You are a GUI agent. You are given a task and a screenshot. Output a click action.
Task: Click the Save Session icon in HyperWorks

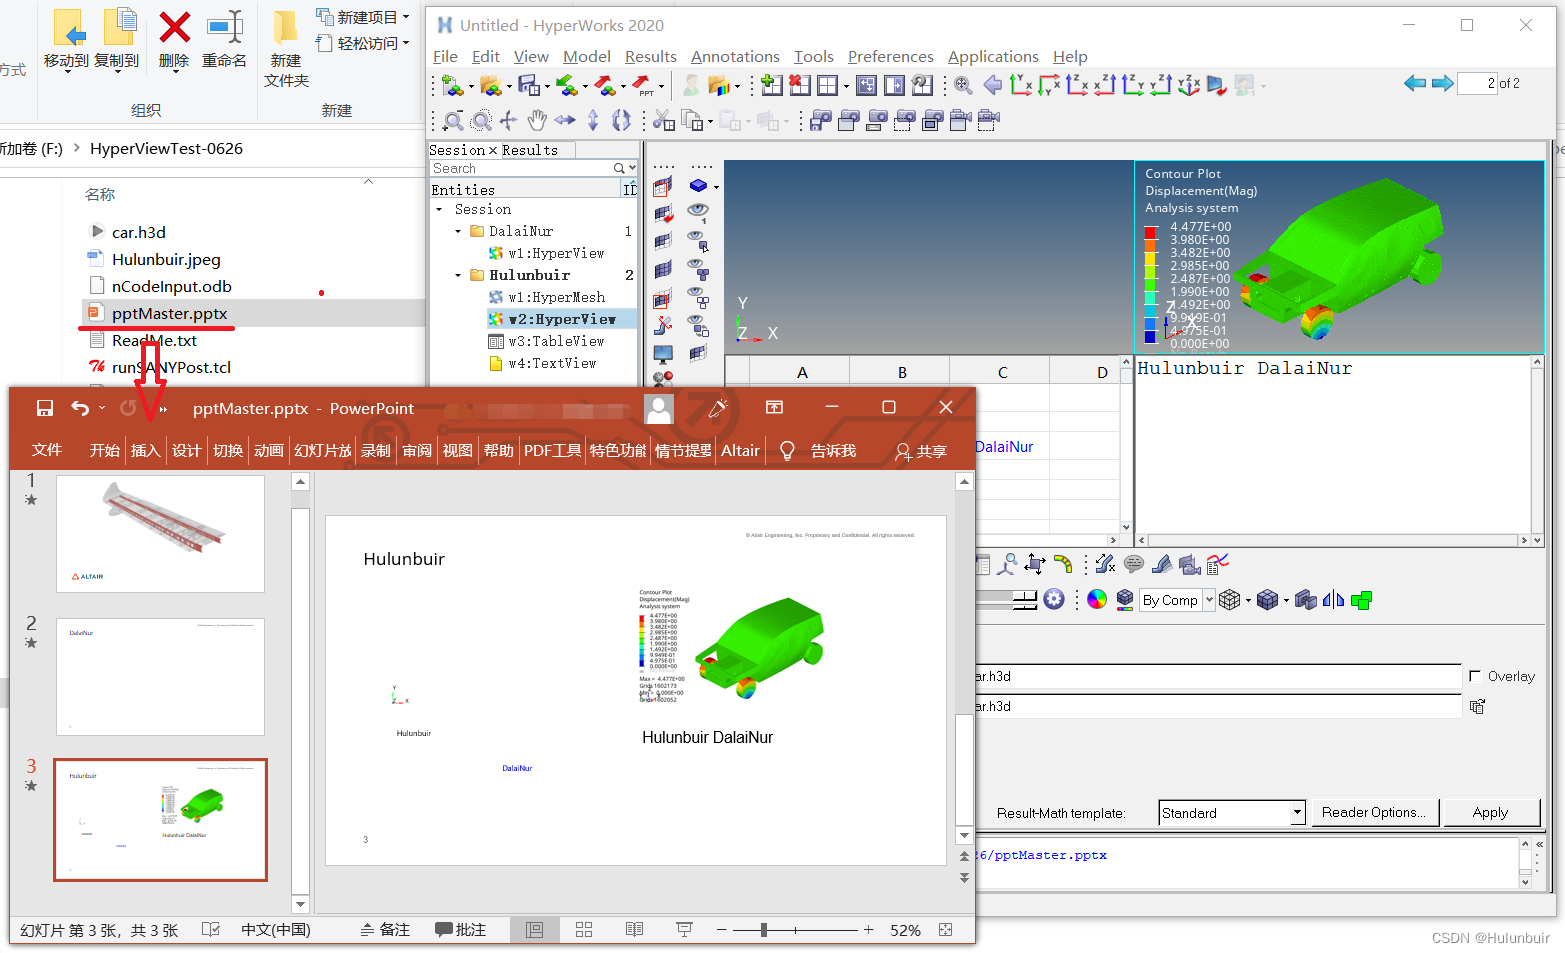(x=528, y=86)
